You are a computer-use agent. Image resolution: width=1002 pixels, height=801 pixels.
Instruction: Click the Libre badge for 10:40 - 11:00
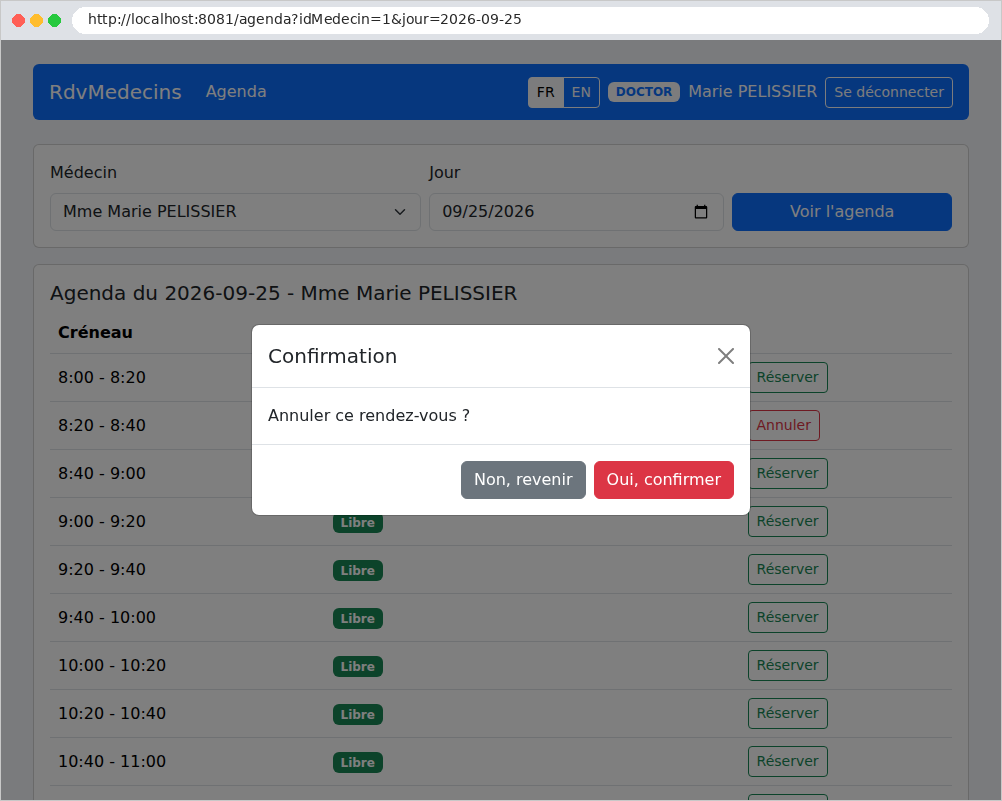tap(357, 762)
